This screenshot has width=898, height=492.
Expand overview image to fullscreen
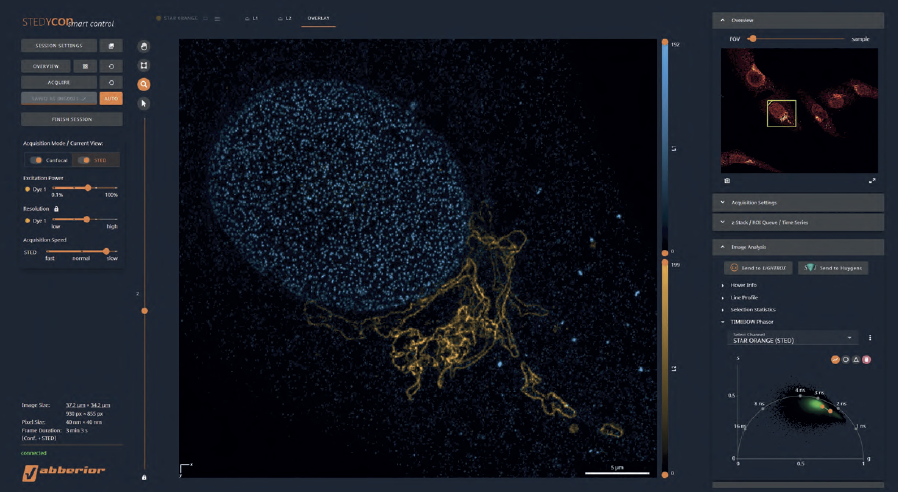tap(872, 181)
